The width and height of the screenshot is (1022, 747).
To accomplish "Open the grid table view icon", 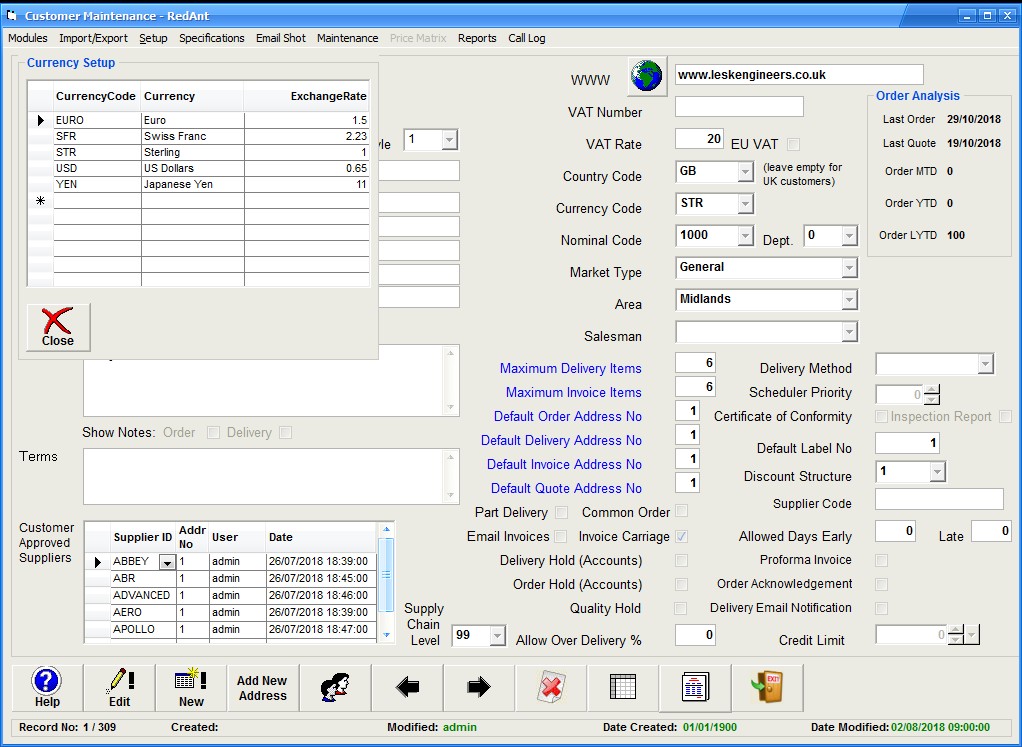I will point(623,688).
